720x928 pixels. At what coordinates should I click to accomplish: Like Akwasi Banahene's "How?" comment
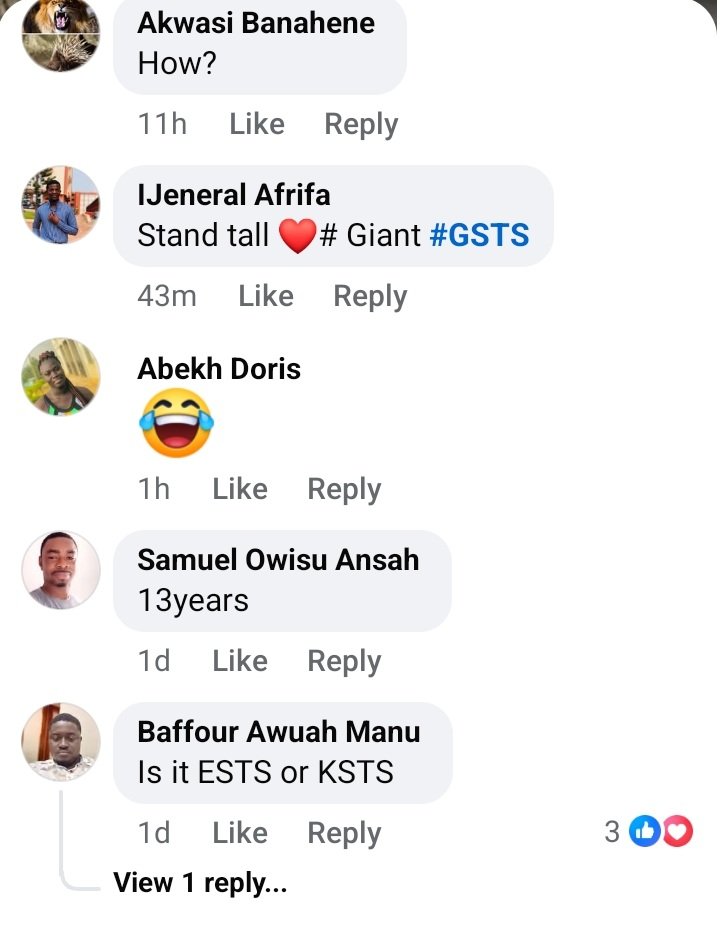point(257,124)
